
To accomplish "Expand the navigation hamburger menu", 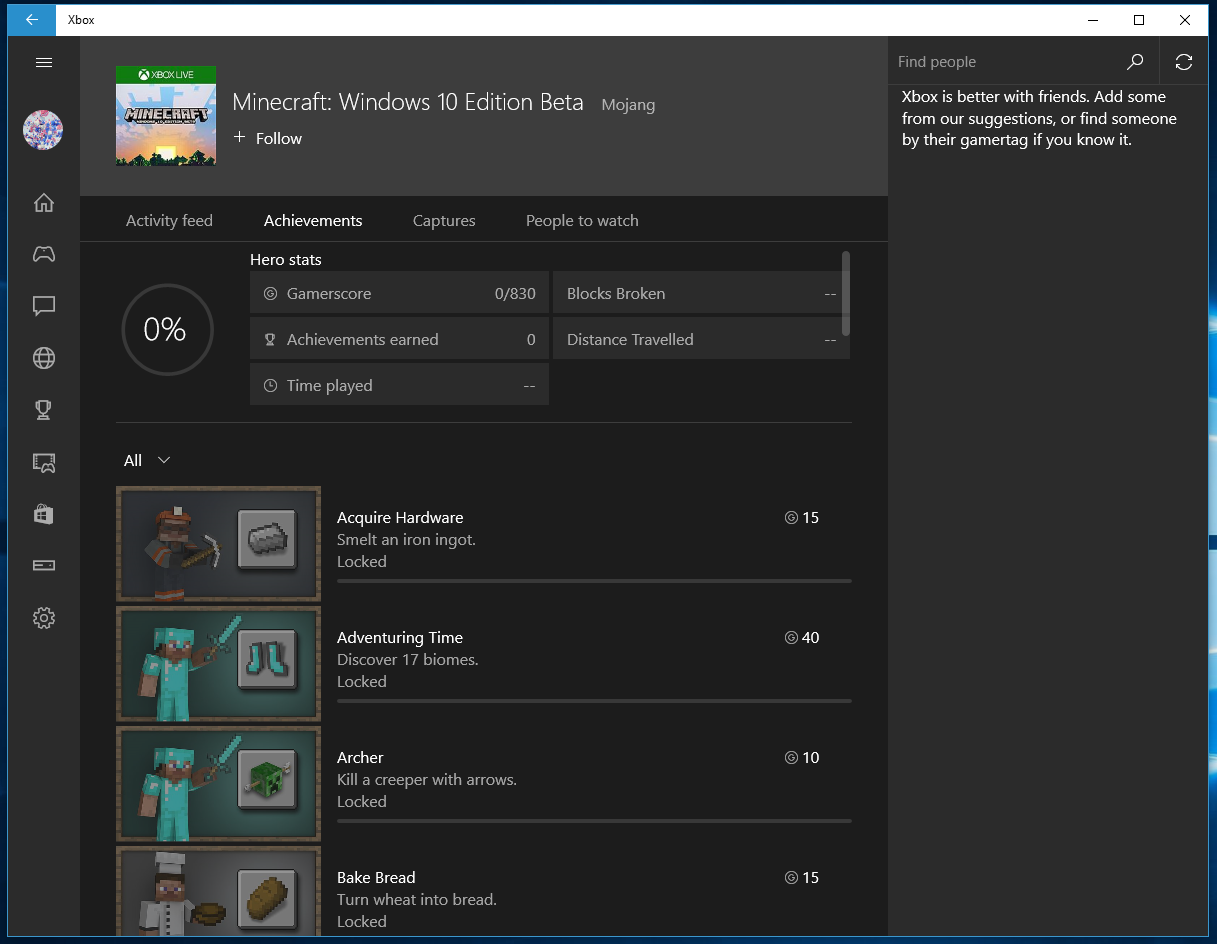I will coord(43,62).
